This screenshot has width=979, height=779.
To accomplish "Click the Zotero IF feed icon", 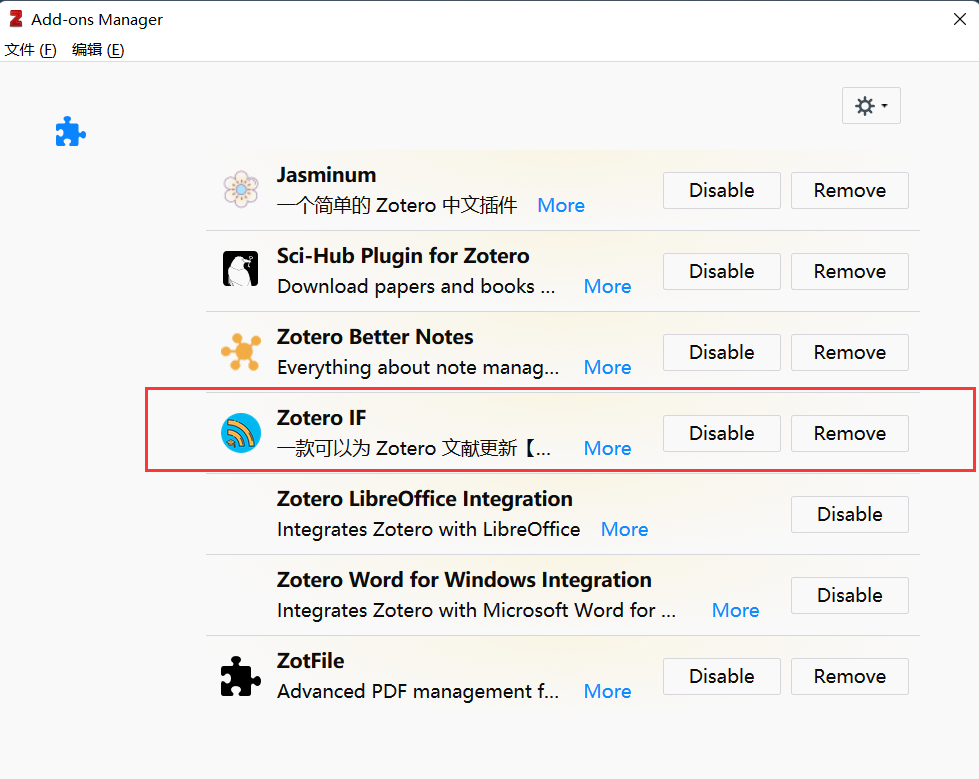I will pyautogui.click(x=241, y=433).
